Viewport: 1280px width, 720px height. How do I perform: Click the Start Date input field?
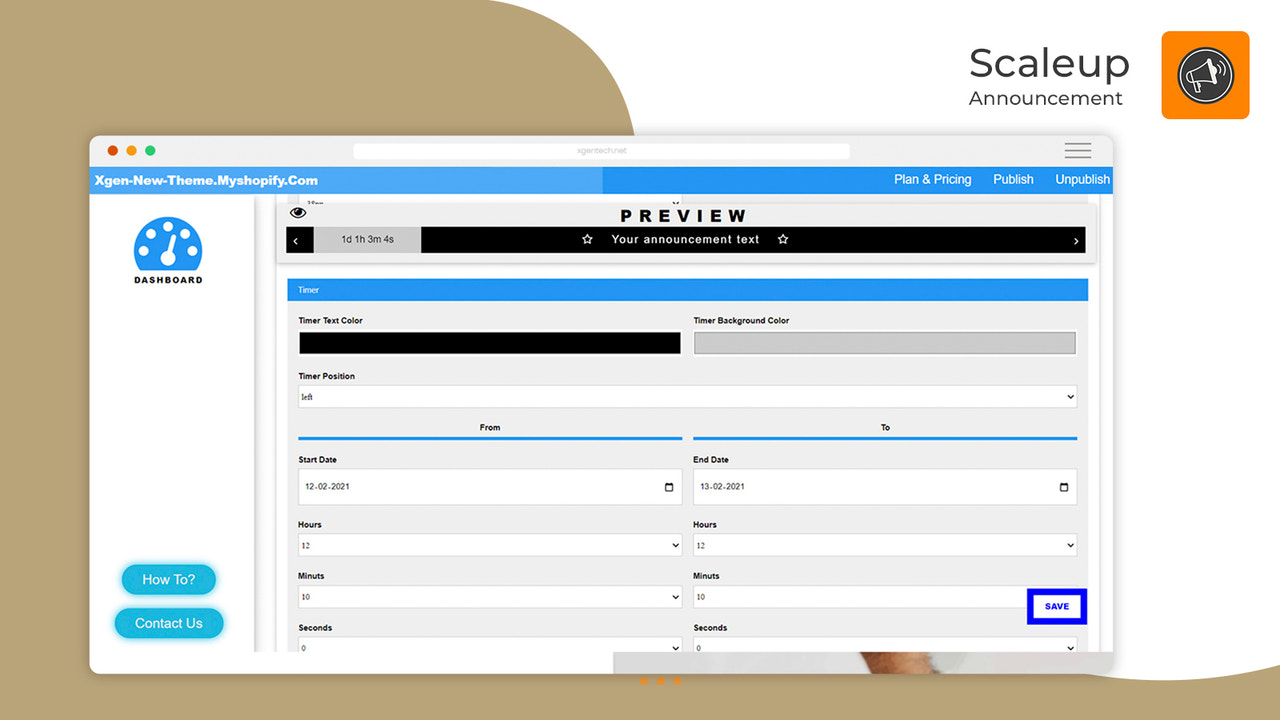point(450,486)
